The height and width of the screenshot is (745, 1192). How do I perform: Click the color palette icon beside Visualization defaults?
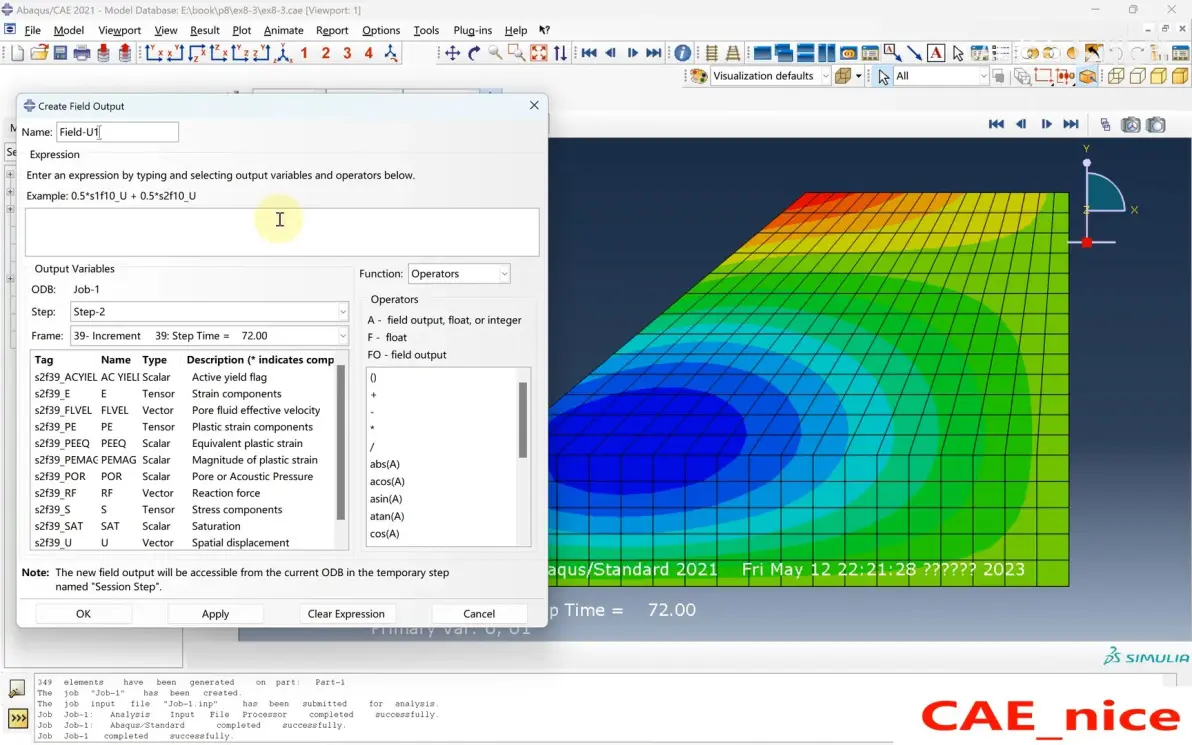698,76
